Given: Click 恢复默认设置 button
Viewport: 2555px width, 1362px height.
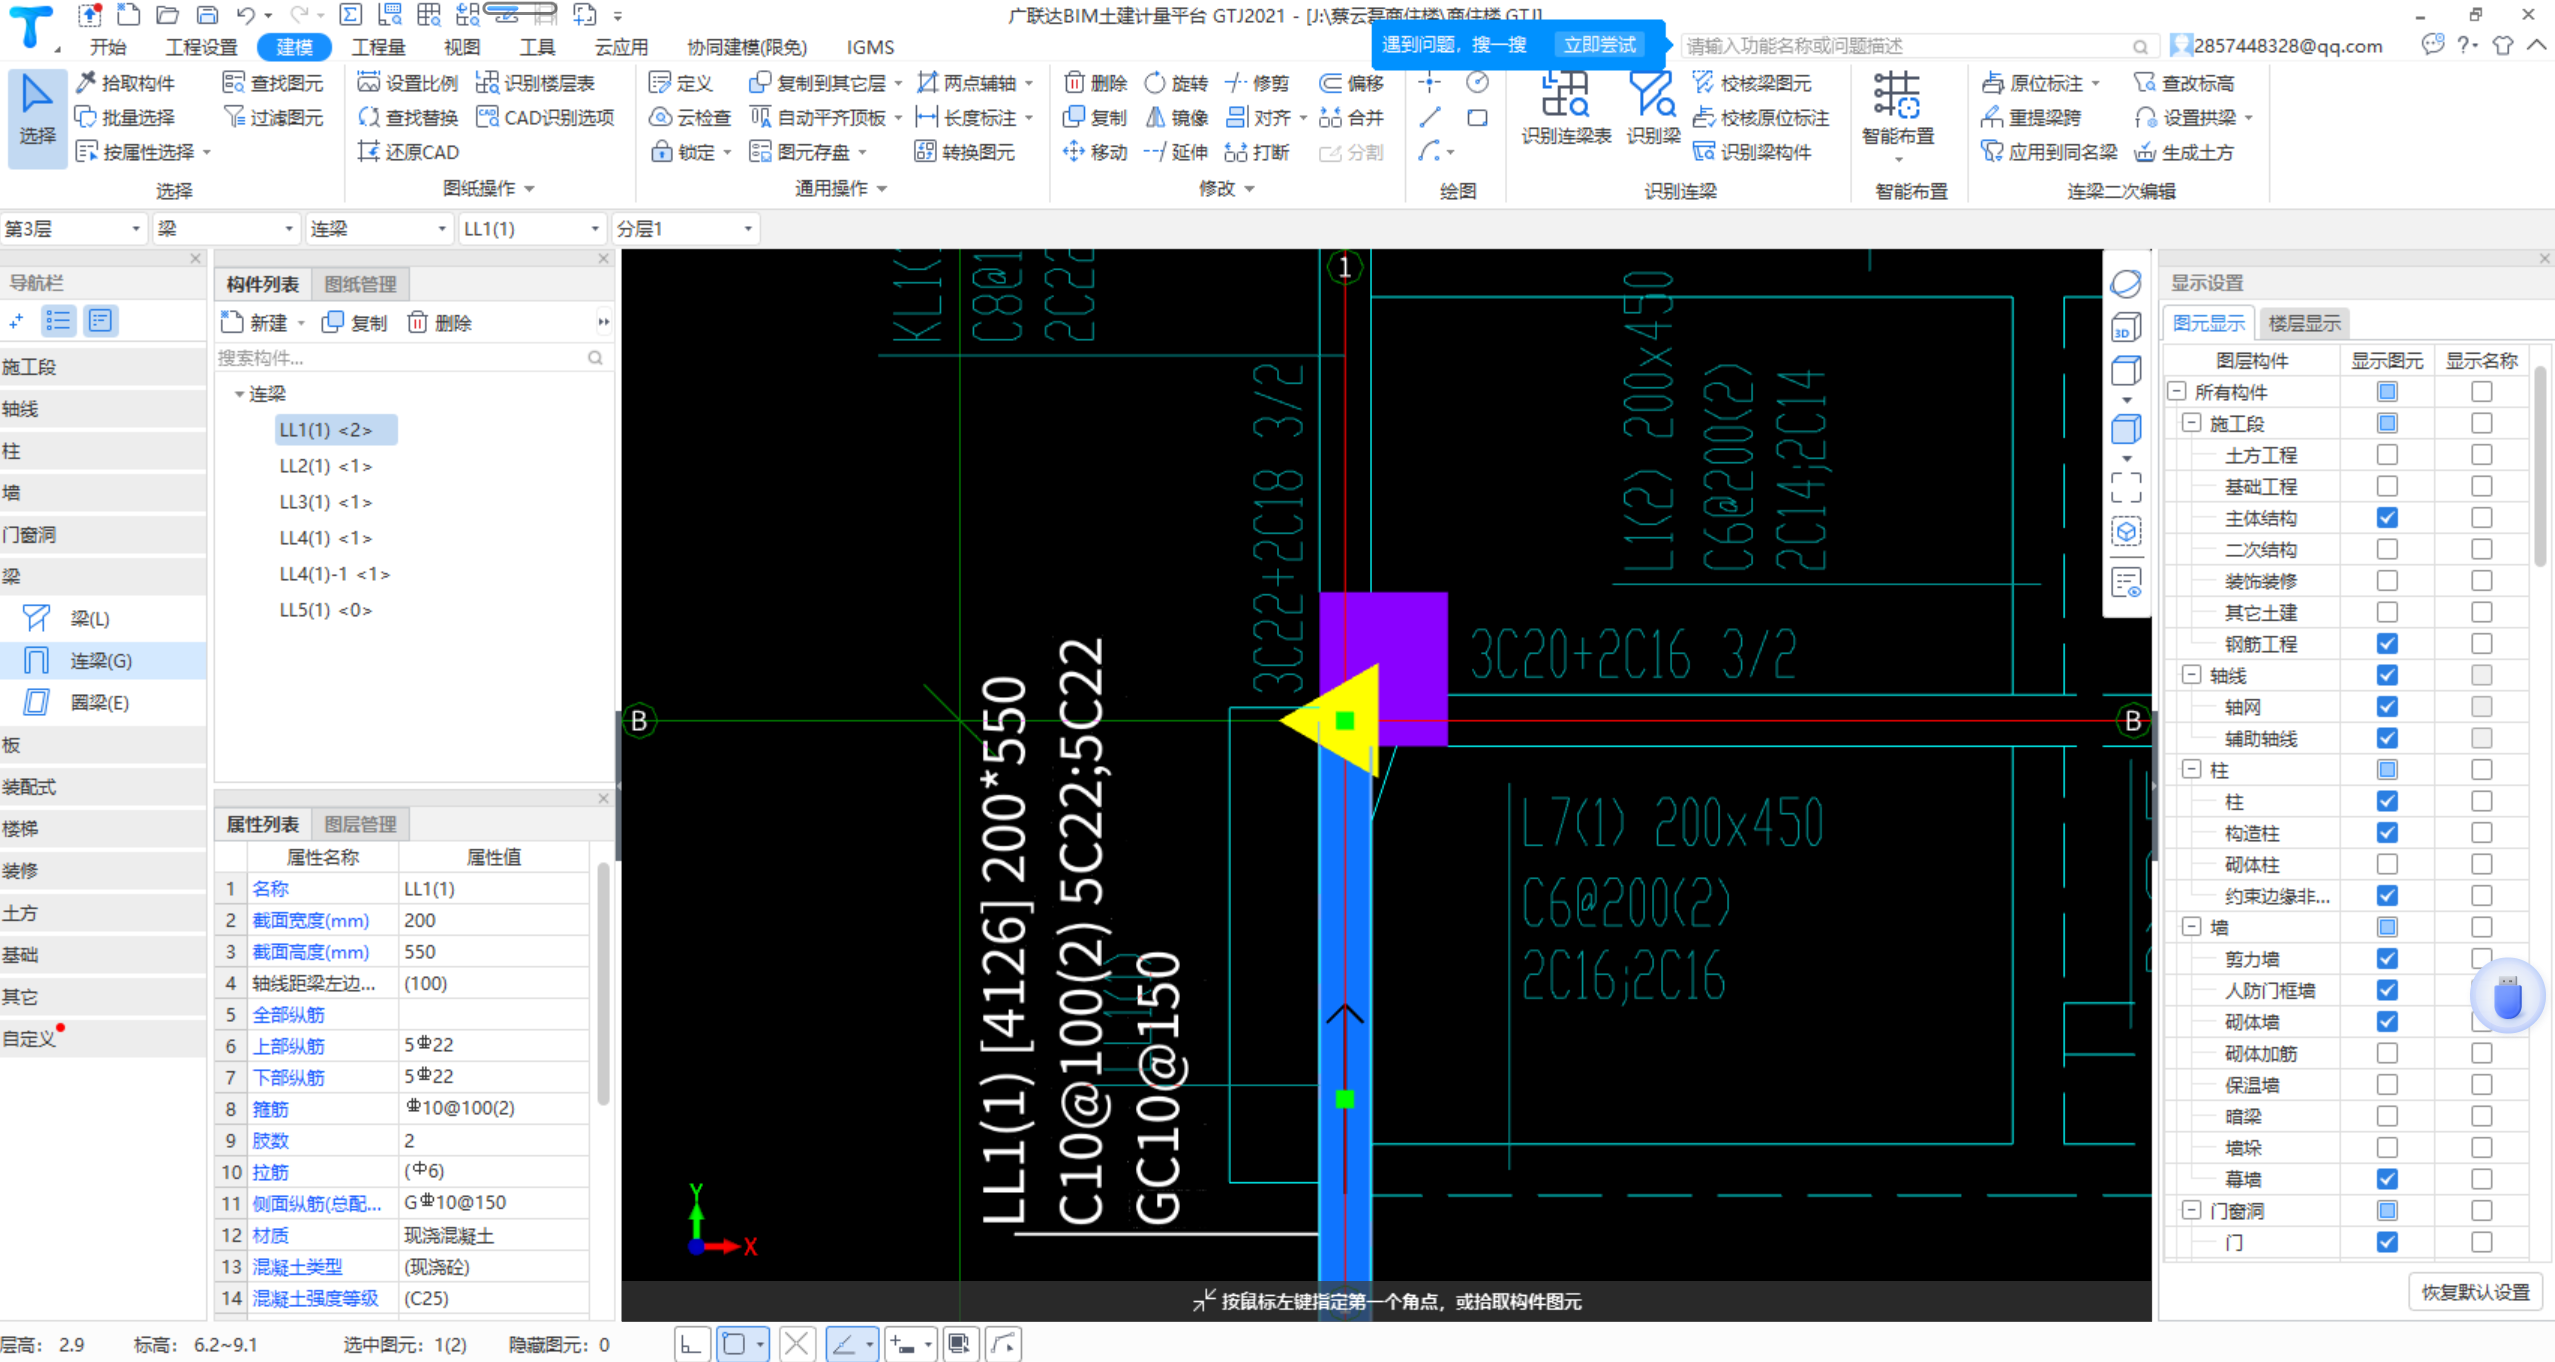Looking at the screenshot, I should (x=2475, y=1292).
